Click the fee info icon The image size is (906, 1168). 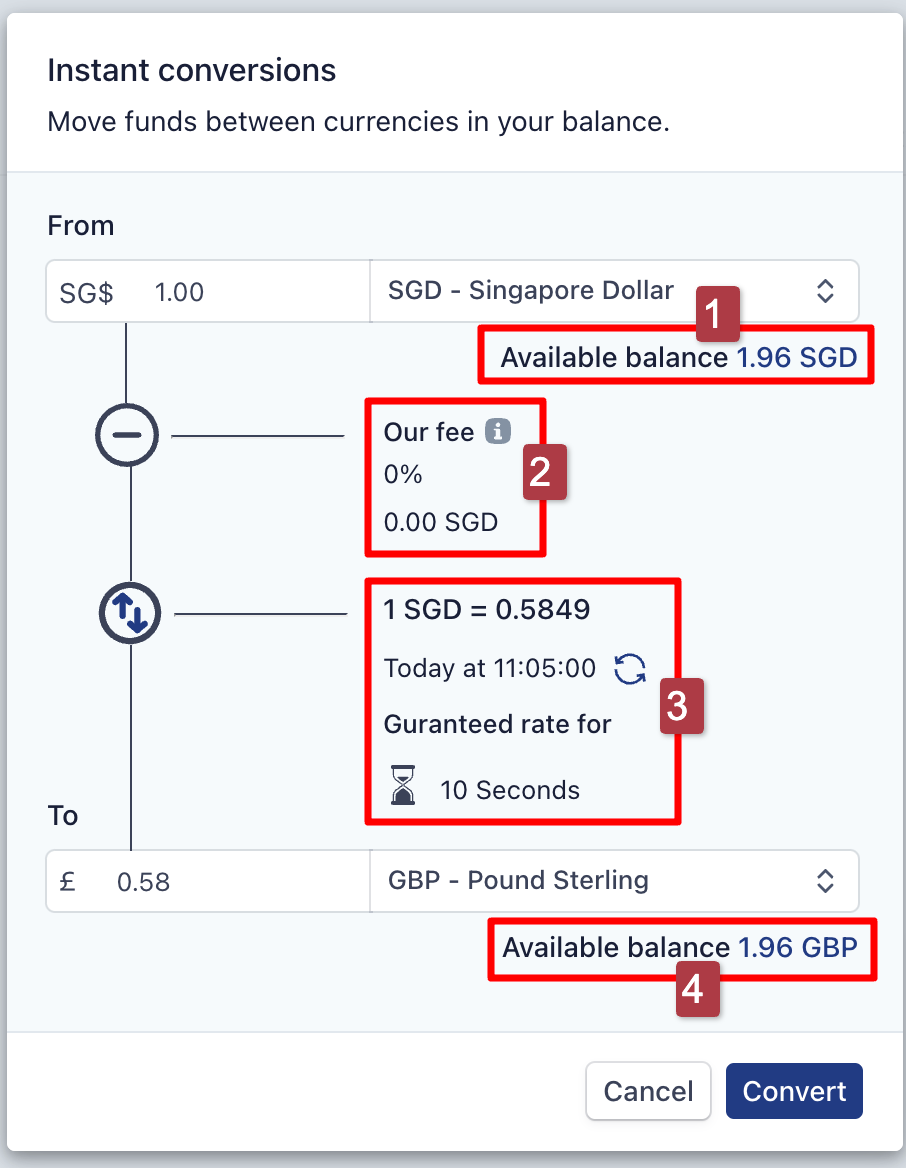pyautogui.click(x=498, y=431)
